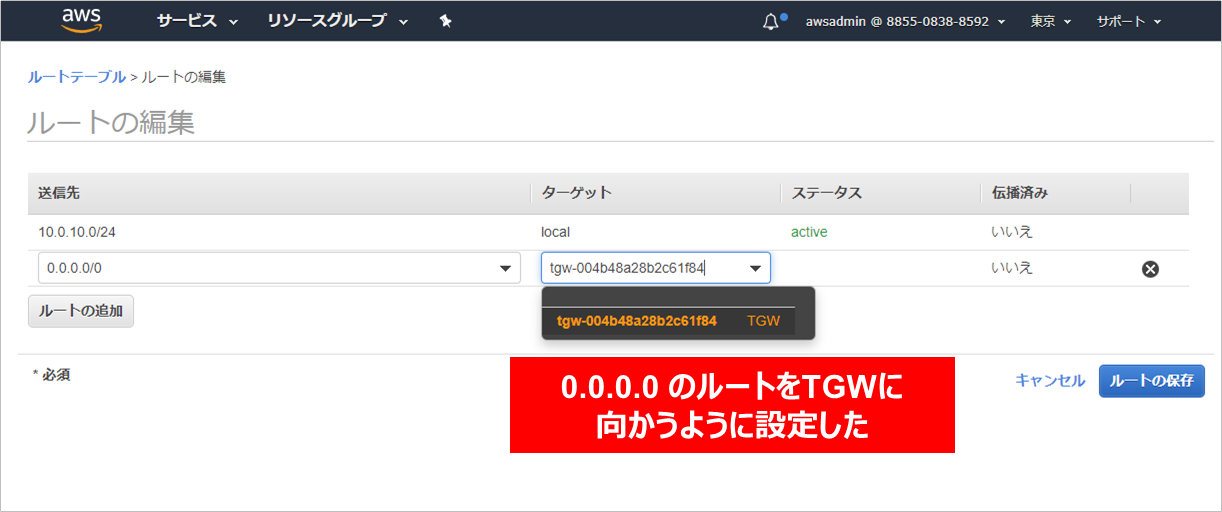Click into the target tgw text field
1222x512 pixels.
coord(640,268)
